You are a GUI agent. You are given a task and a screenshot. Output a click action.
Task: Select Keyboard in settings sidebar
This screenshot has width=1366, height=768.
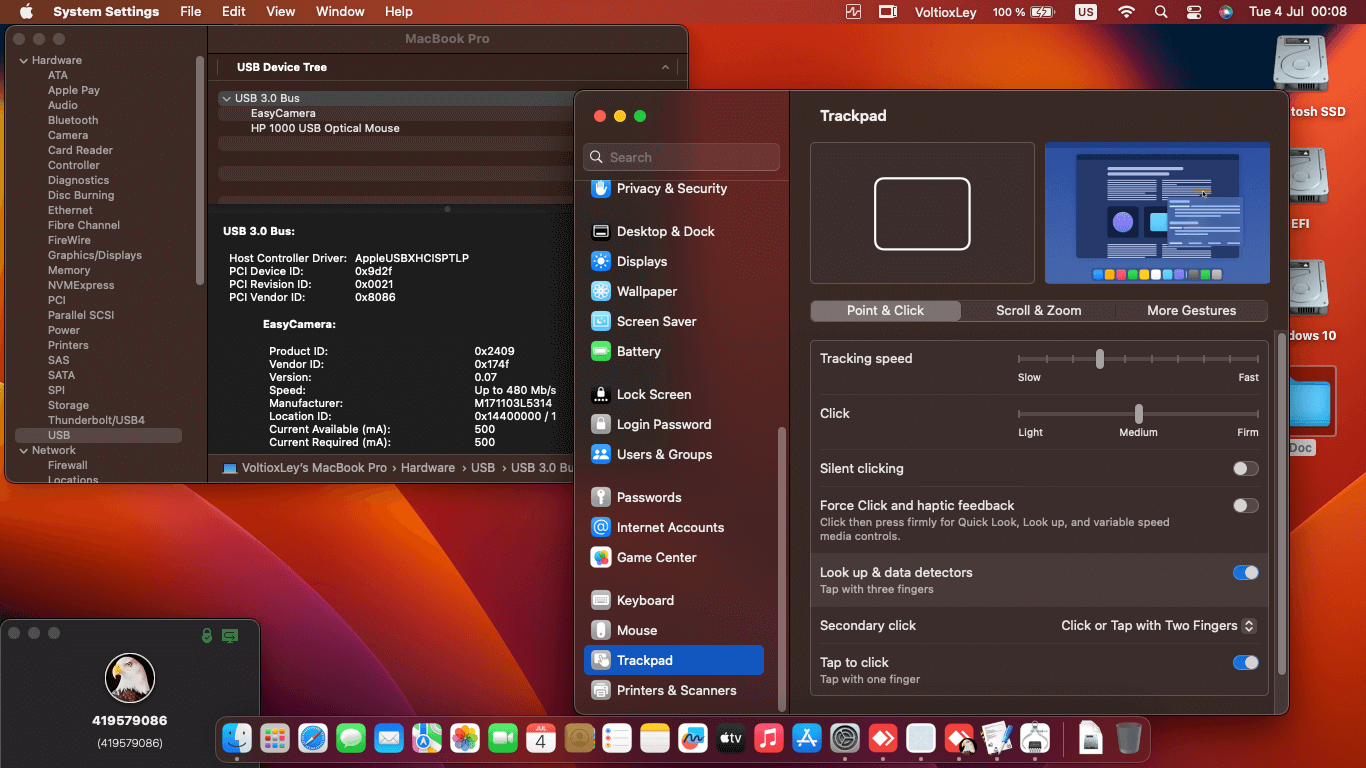673,600
